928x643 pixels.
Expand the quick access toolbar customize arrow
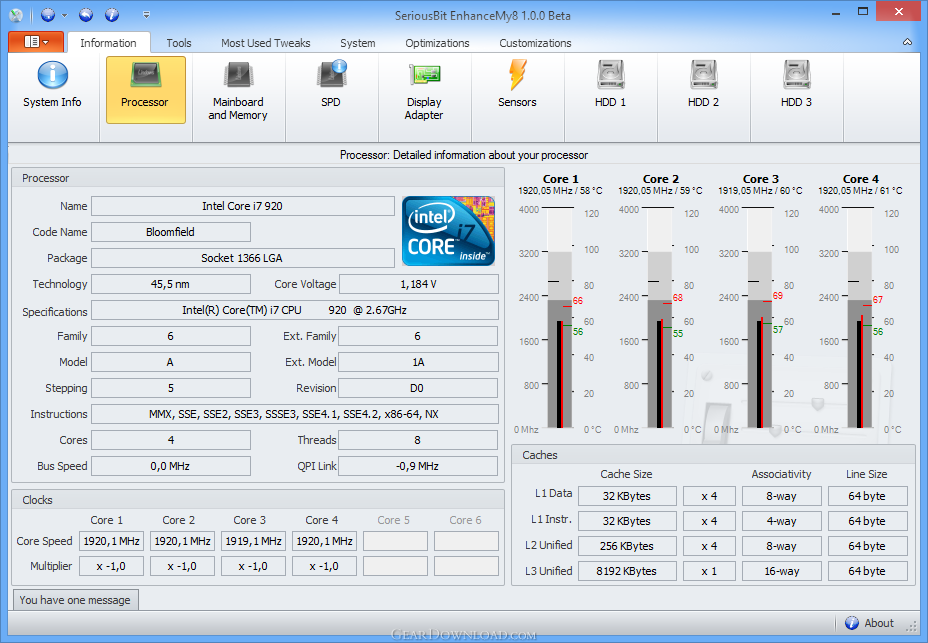click(x=146, y=15)
